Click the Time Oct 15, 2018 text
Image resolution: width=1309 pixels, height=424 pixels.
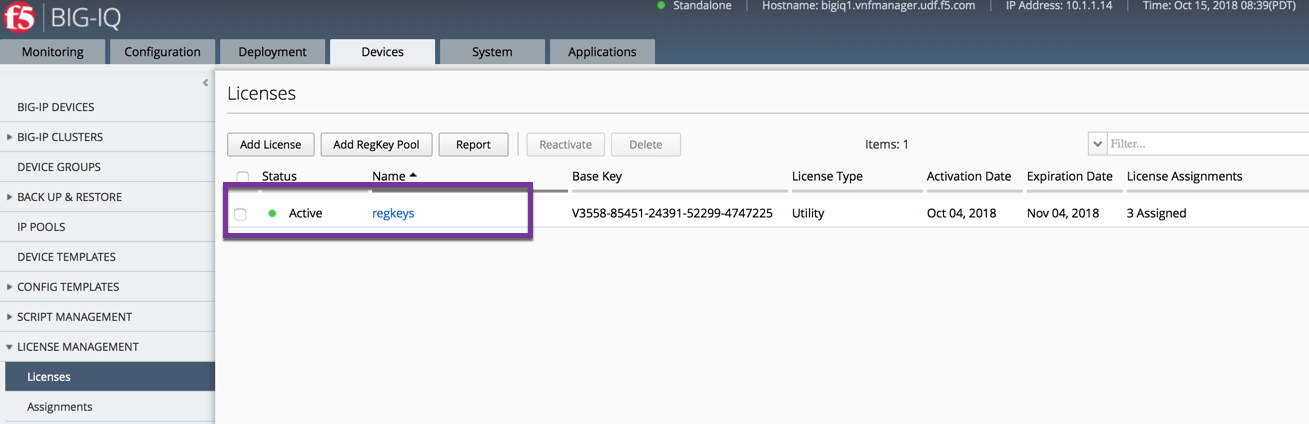[1219, 6]
